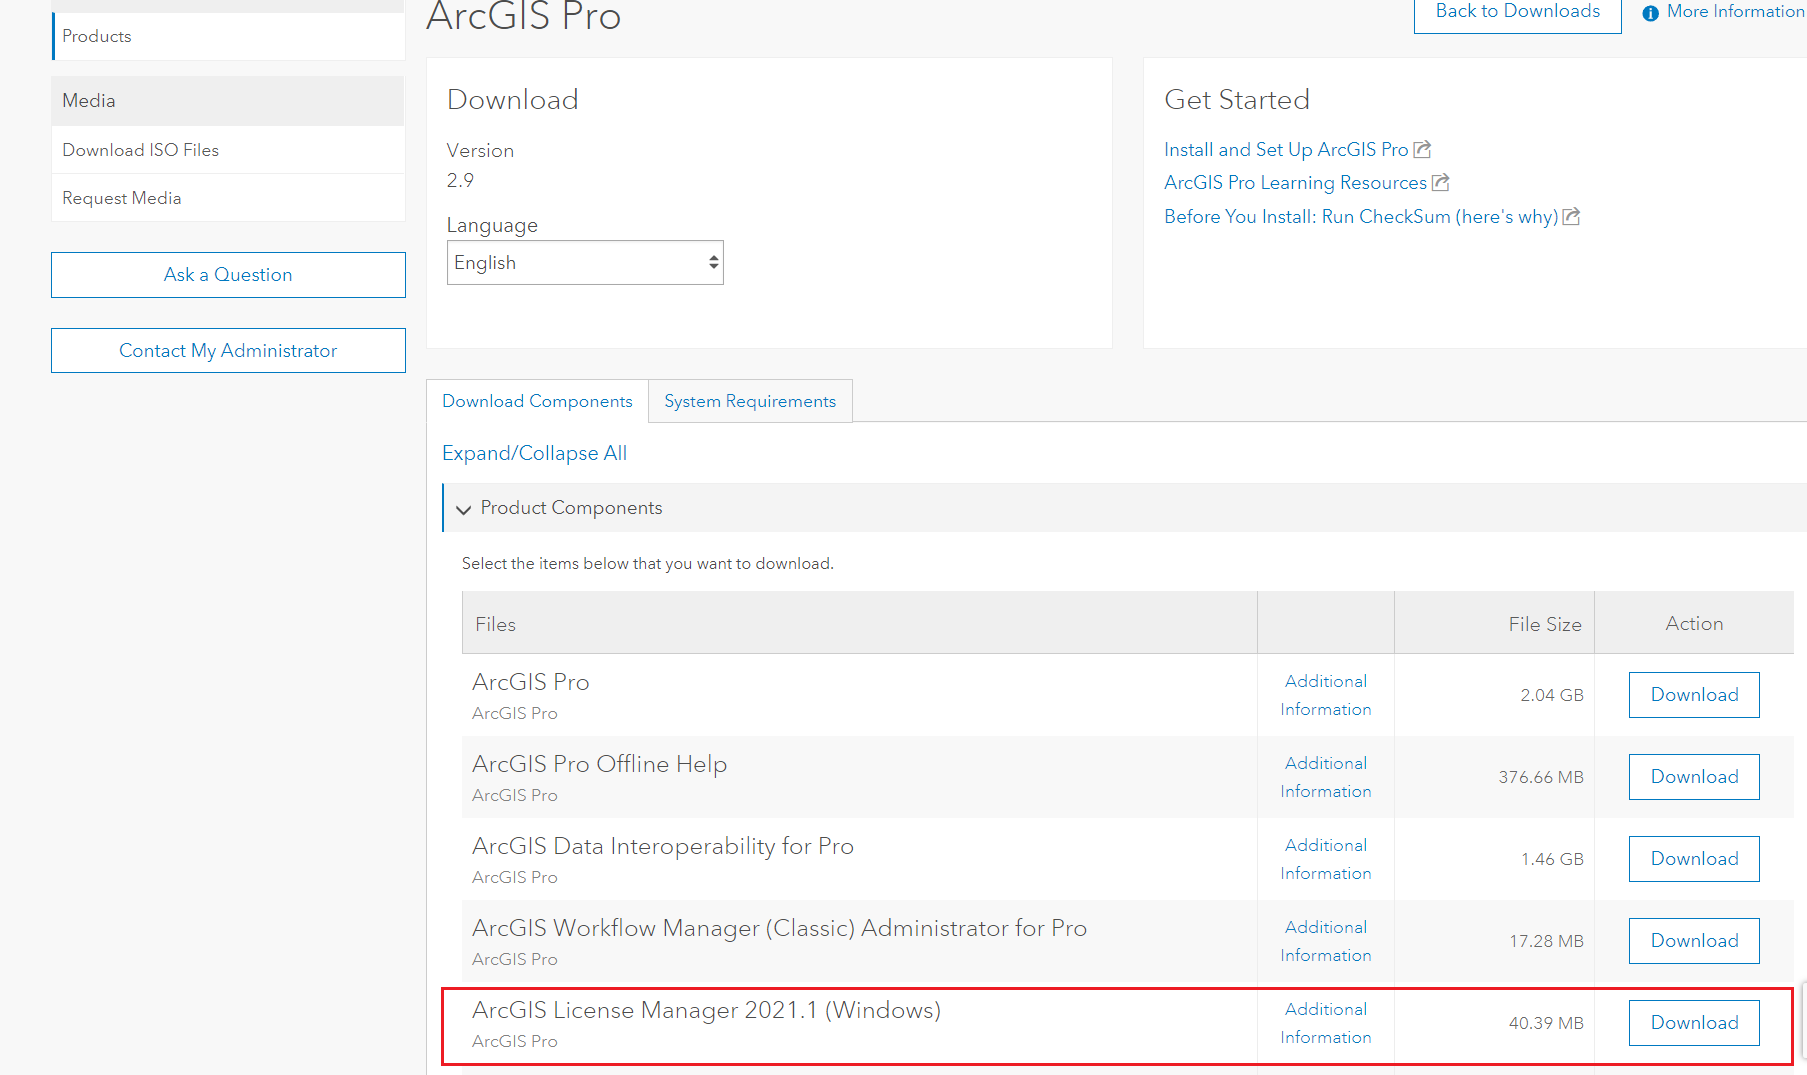Viewport: 1807px width, 1075px height.
Task: Select the Download Components tab
Action: pos(537,401)
